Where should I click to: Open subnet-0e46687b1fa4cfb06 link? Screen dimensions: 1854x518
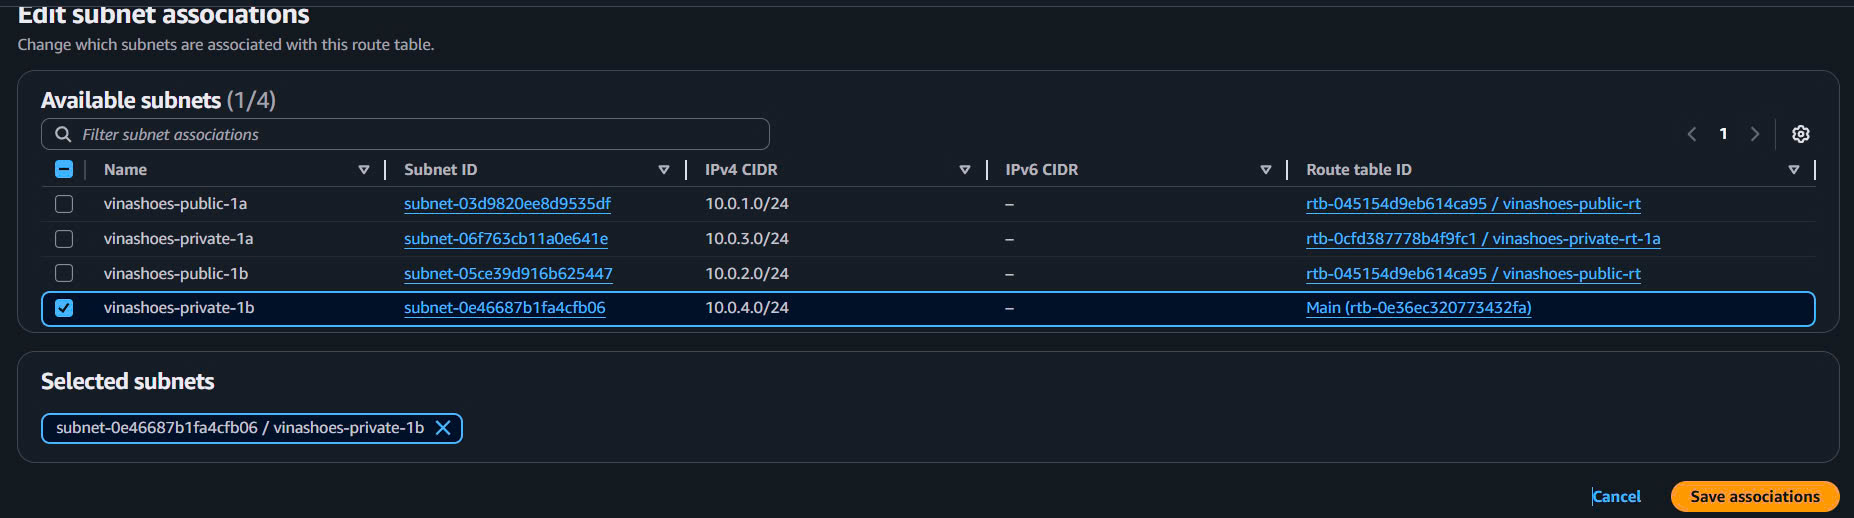tap(505, 308)
